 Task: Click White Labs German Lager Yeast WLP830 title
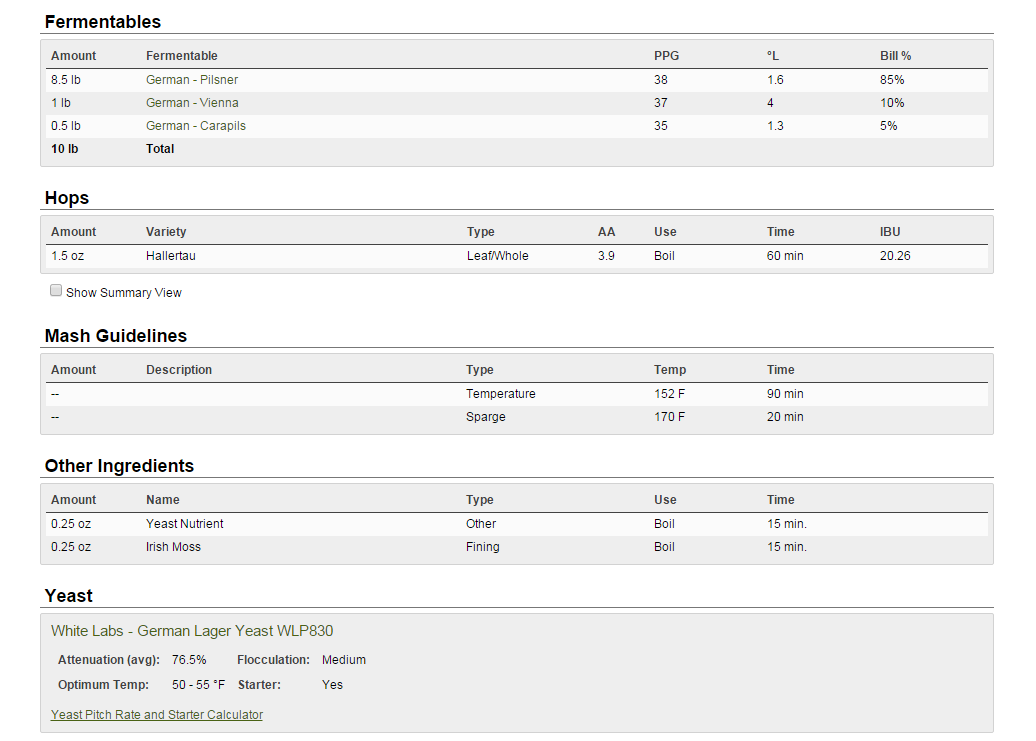pos(192,631)
